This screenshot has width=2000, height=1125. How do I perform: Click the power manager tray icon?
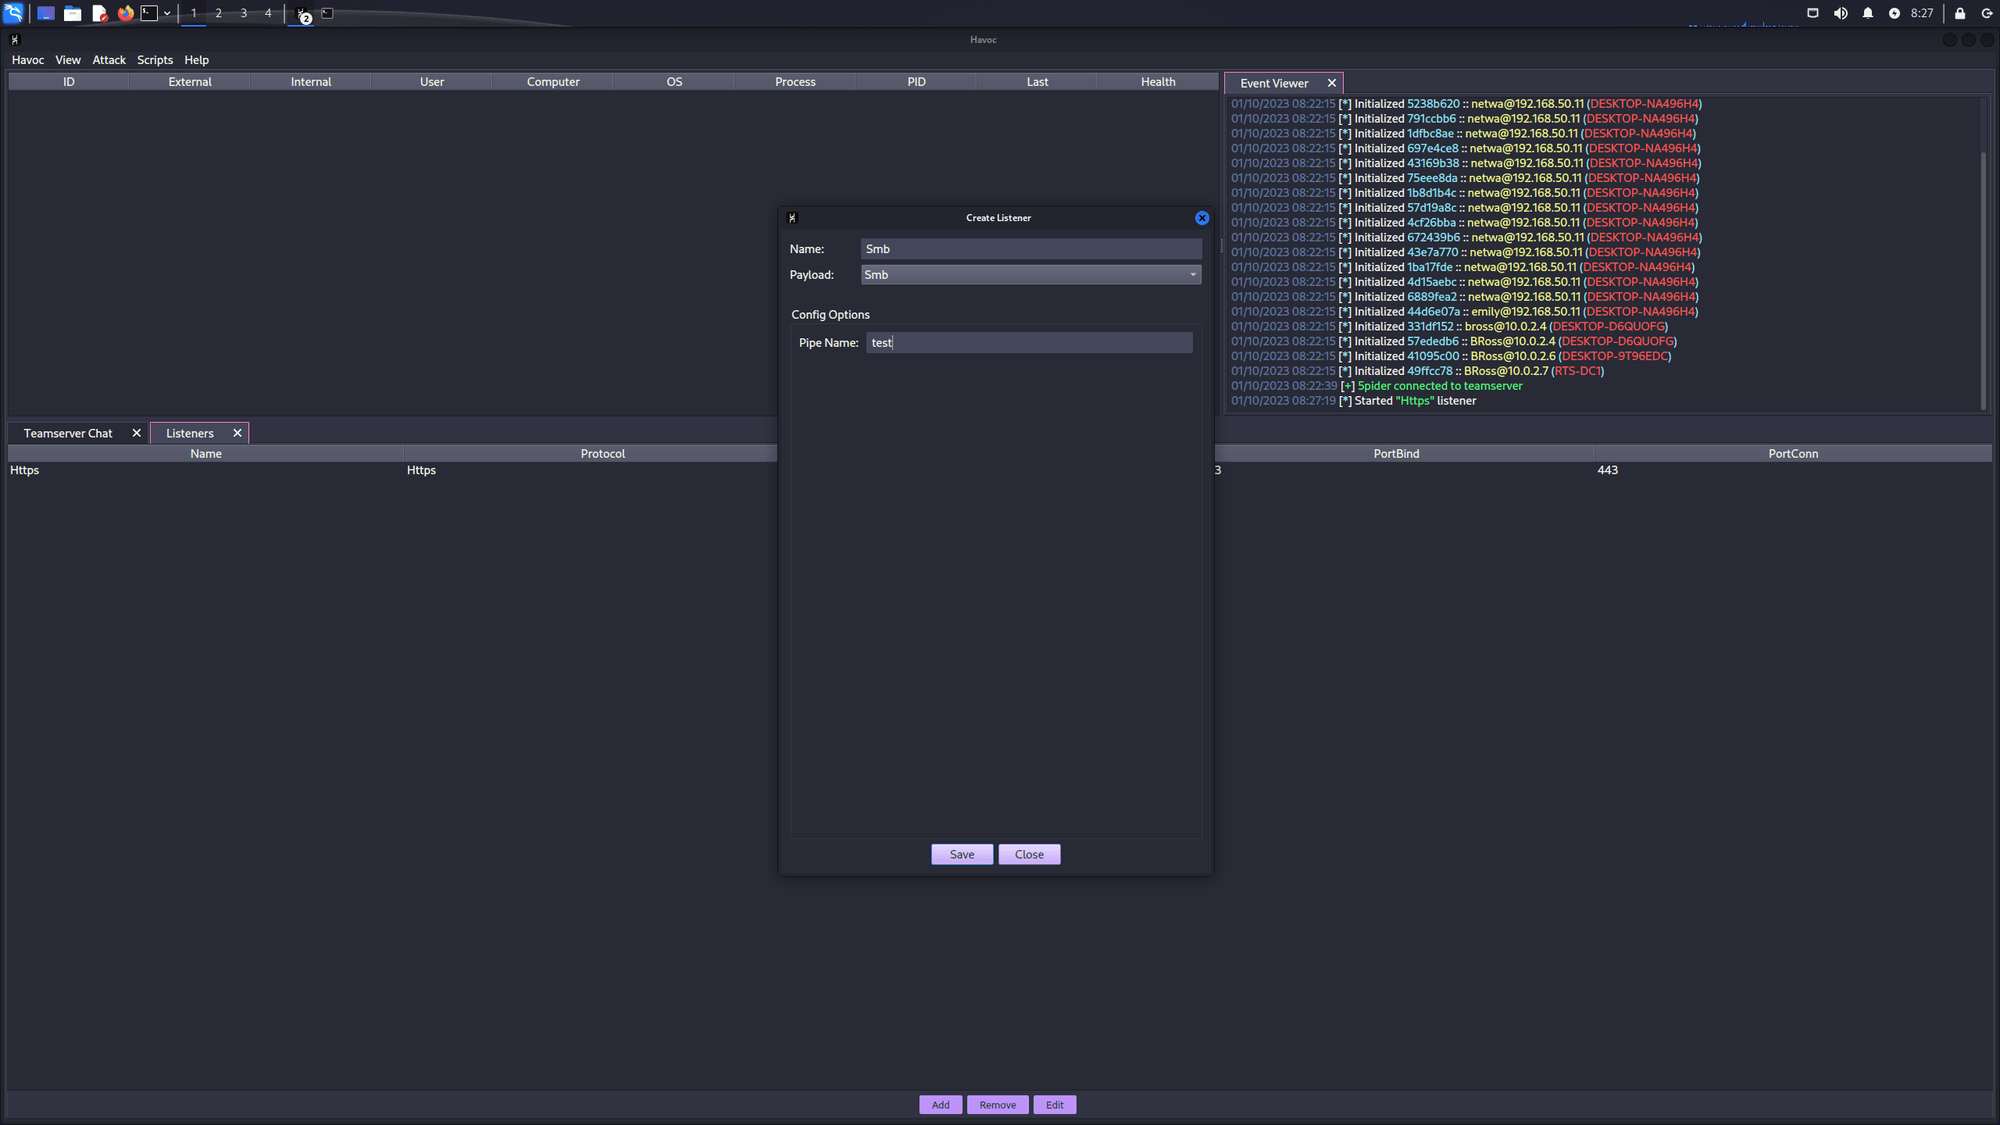[1894, 13]
